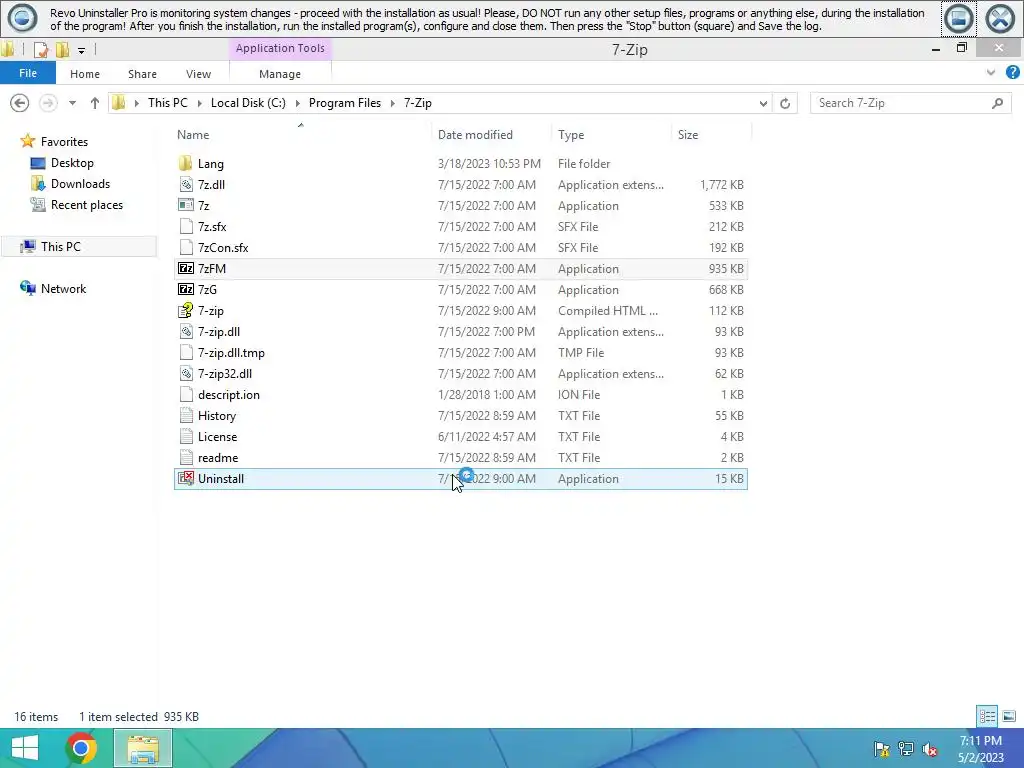This screenshot has width=1024, height=768.
Task: Switch to the Share ribbon tab
Action: tap(142, 74)
